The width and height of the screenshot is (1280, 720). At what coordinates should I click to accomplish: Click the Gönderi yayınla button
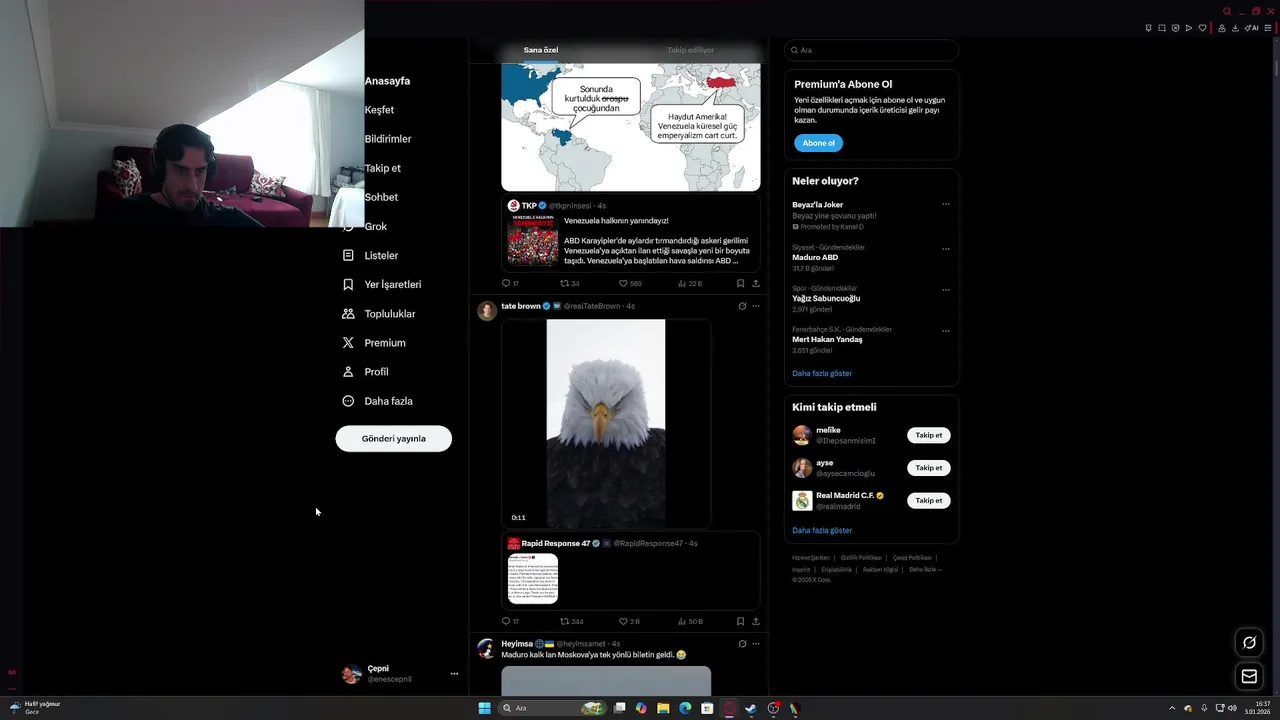coord(394,438)
